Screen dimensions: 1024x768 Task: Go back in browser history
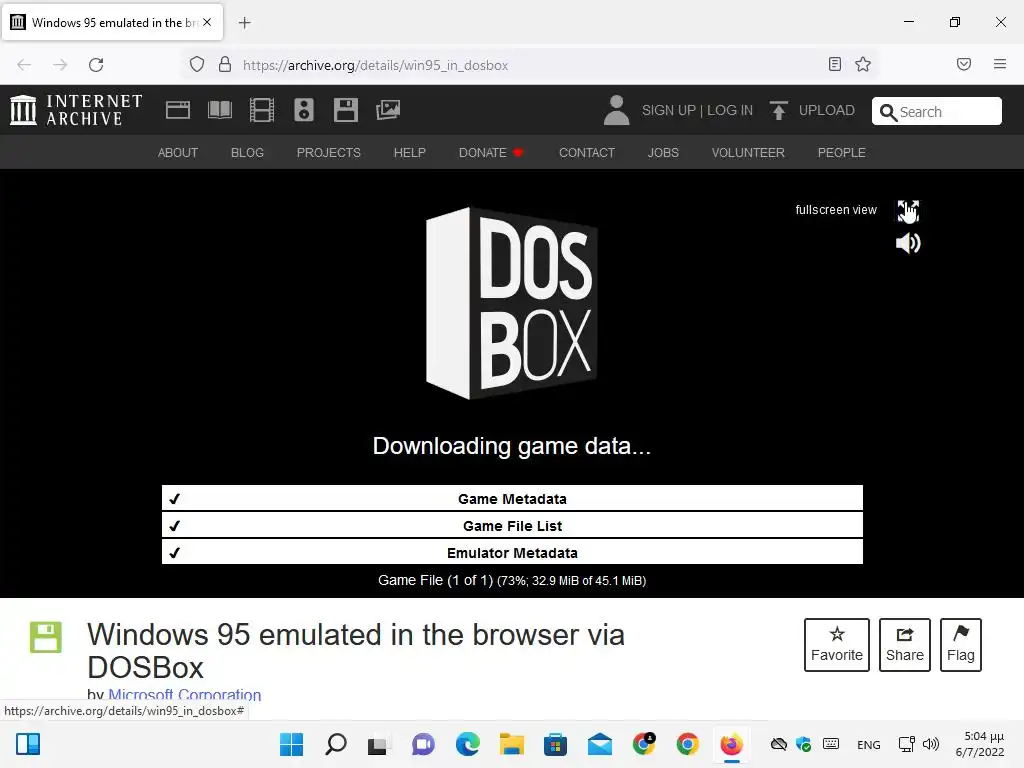coord(24,65)
